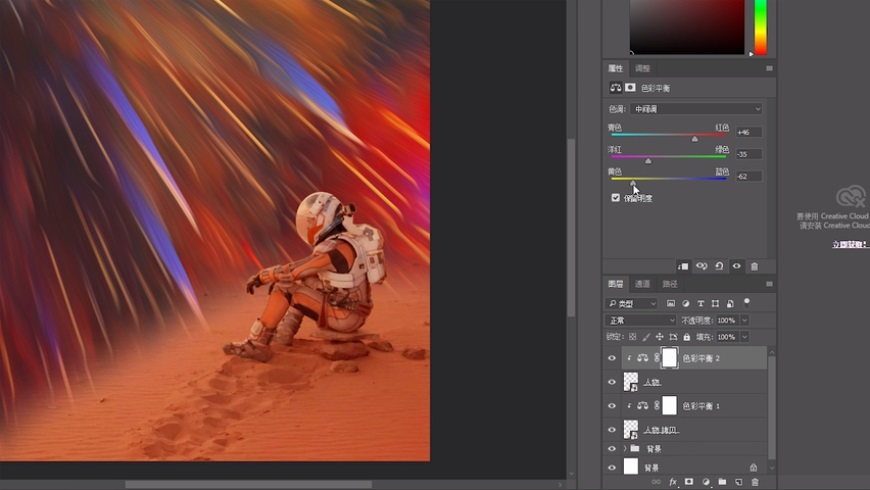Create new layer icon
The image size is (870, 490).
coord(739,482)
